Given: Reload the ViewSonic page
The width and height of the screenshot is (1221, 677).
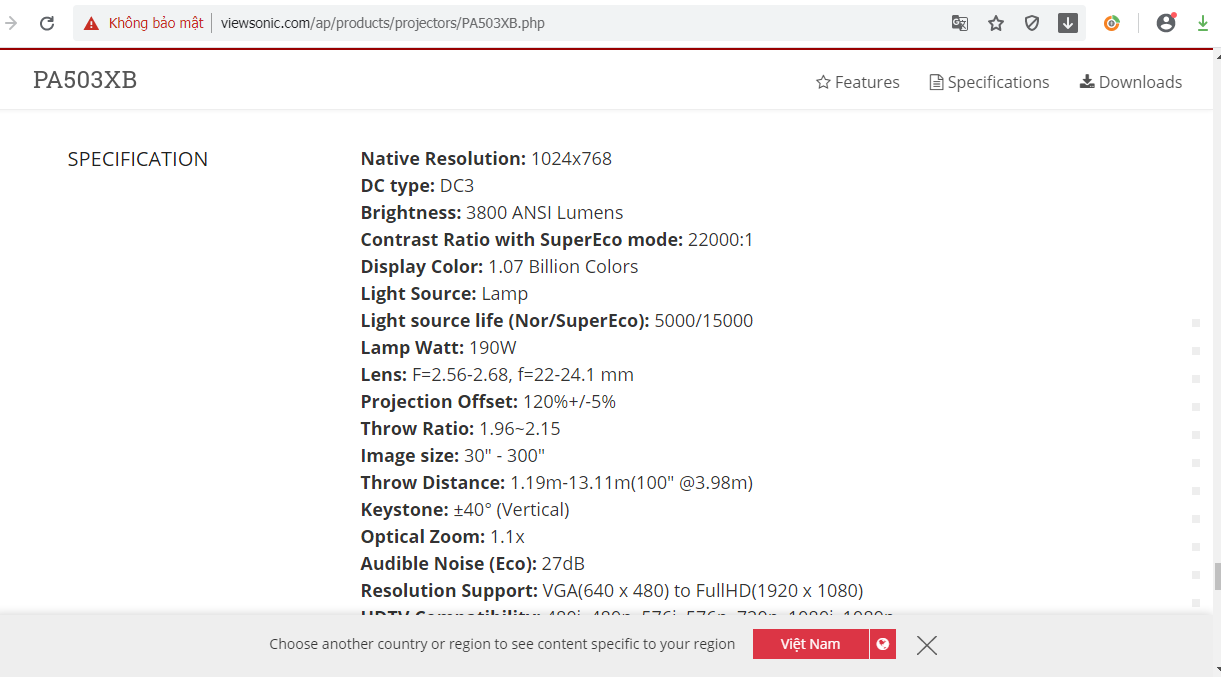Looking at the screenshot, I should coord(47,23).
